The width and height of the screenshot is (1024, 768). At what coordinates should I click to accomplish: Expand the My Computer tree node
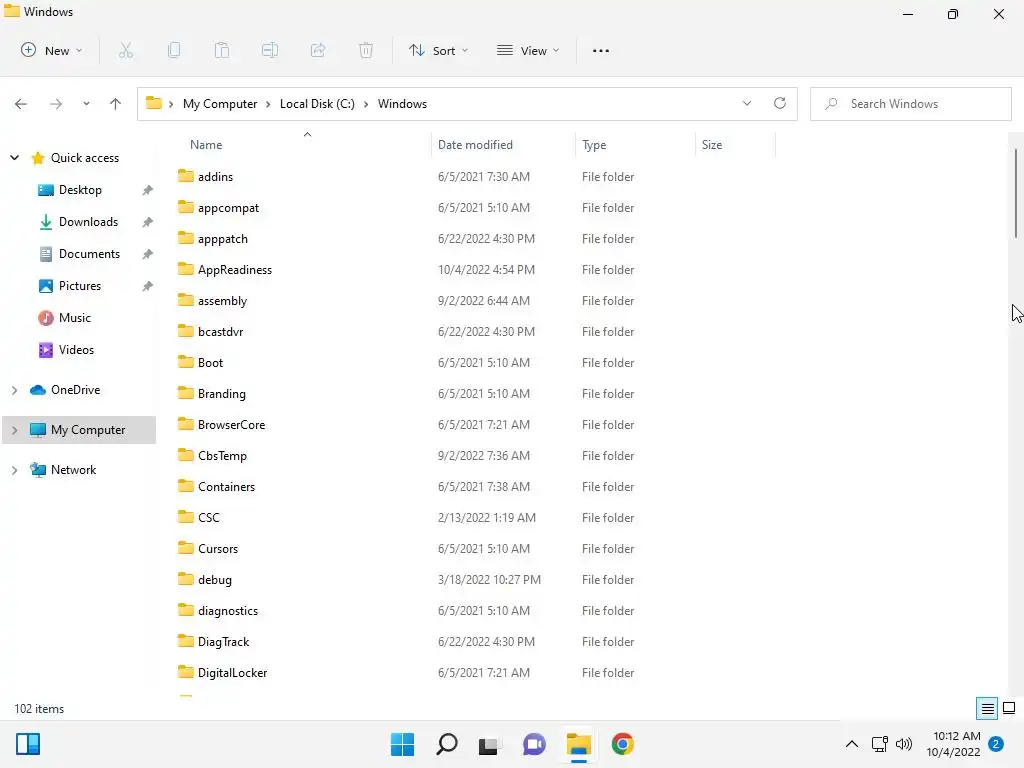point(14,430)
